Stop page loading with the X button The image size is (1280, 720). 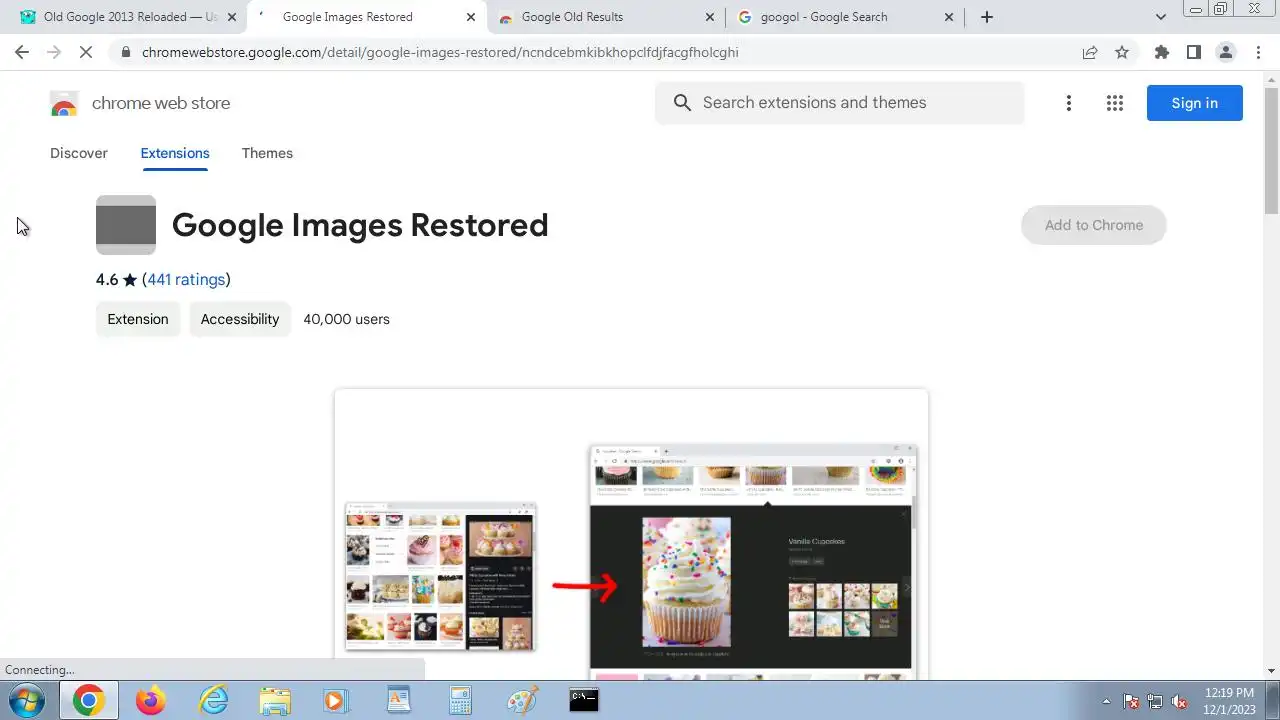(x=86, y=52)
